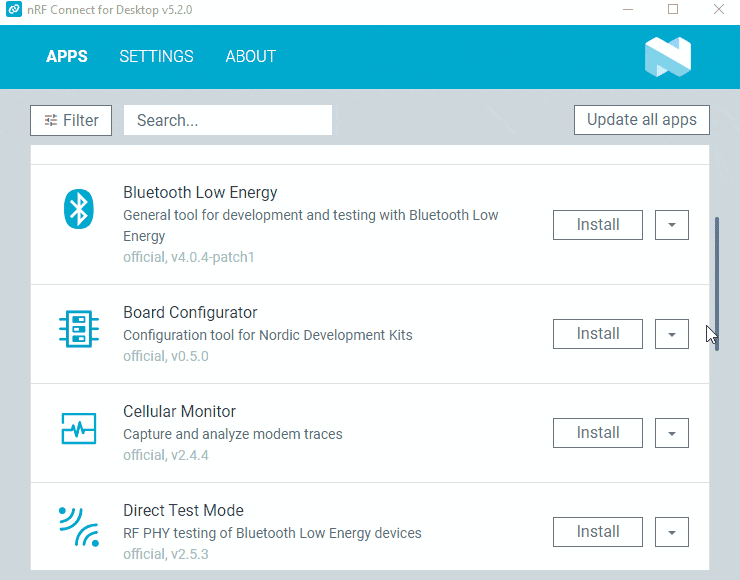The height and width of the screenshot is (580, 740).
Task: Click the app list vertical scrollbar
Action: 717,284
